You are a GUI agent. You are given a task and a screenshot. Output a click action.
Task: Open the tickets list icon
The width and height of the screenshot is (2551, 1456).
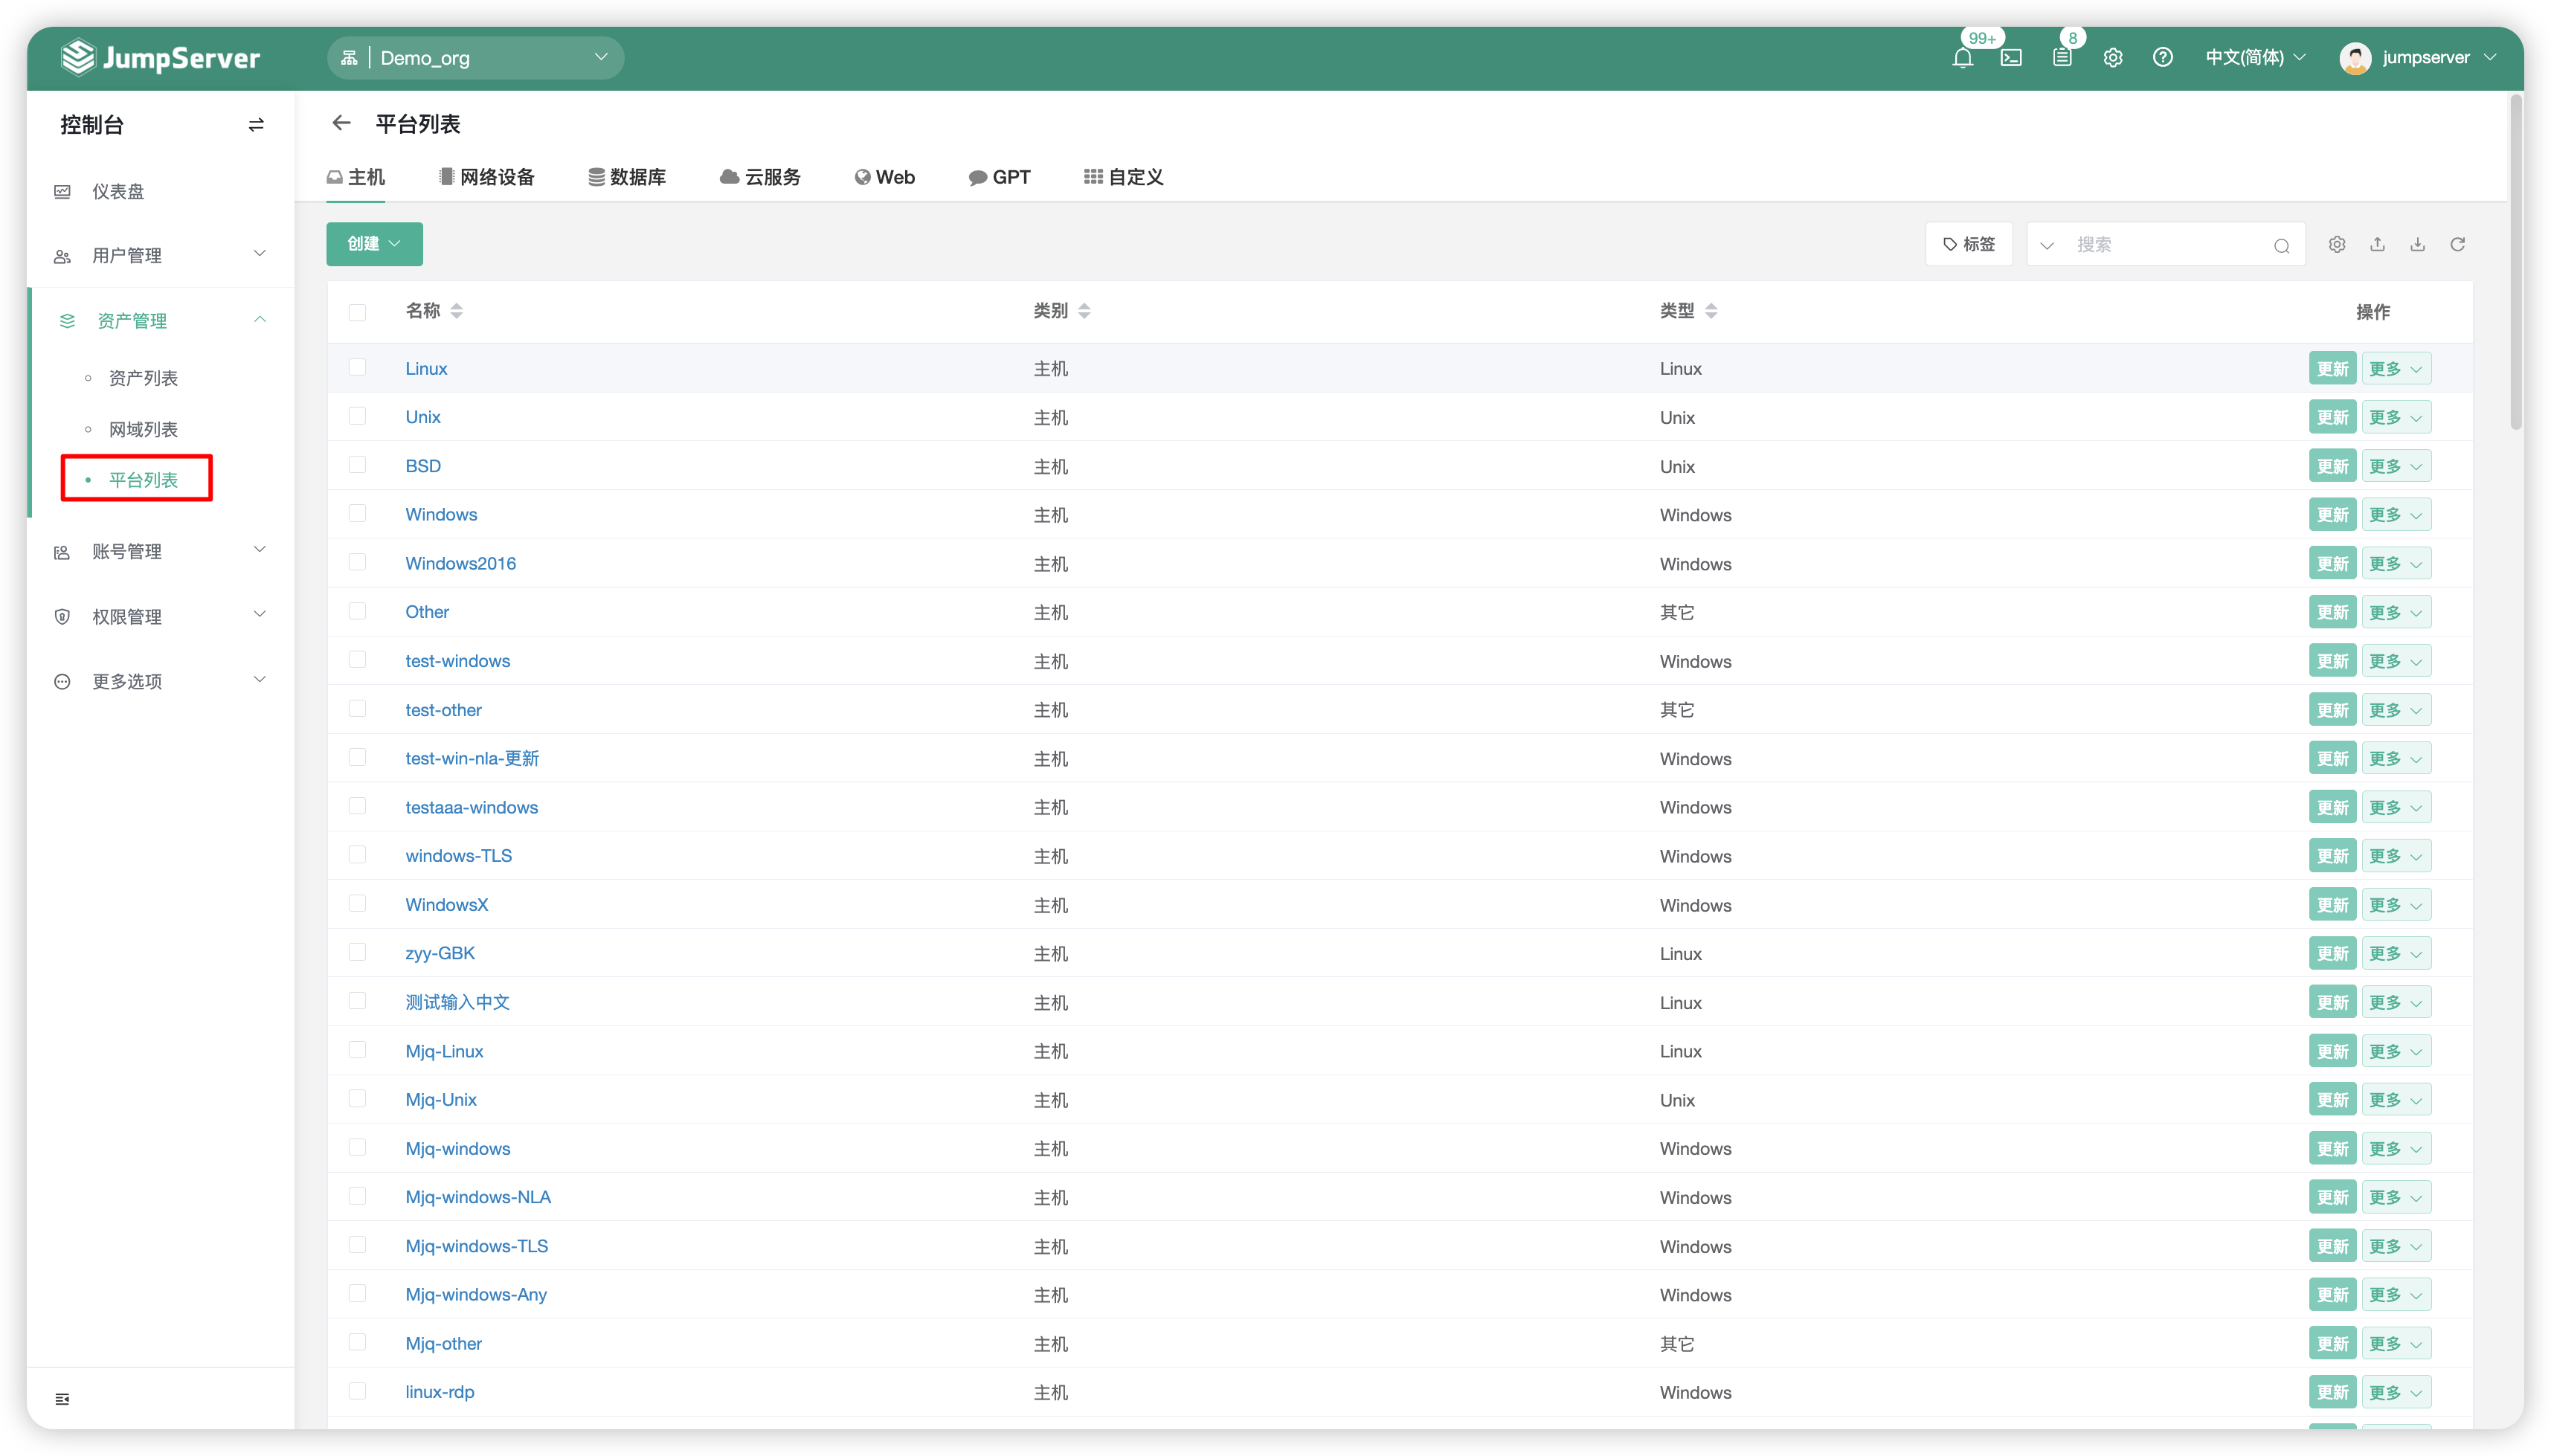(2062, 58)
